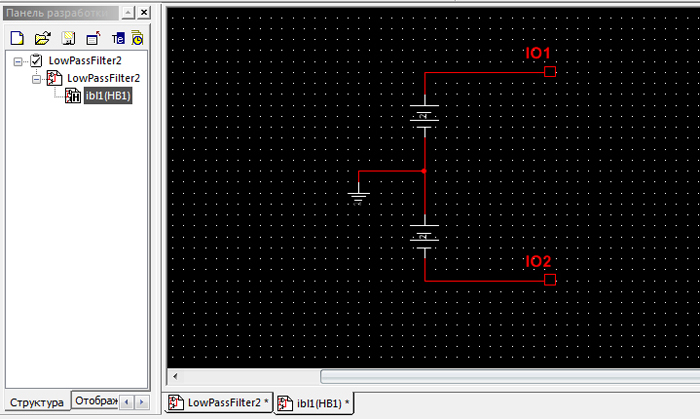The height and width of the screenshot is (419, 700).
Task: Open a workspace with the folder icon
Action: click(x=42, y=38)
